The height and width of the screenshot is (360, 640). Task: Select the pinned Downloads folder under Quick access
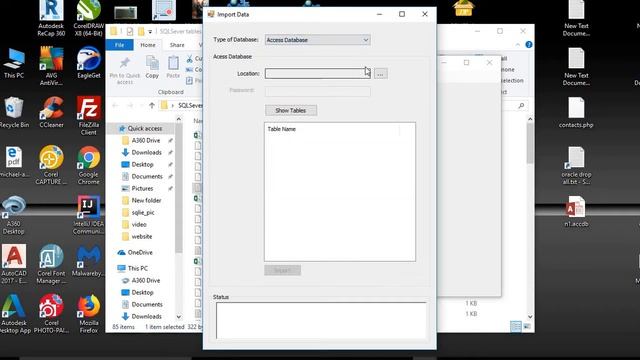tap(147, 152)
